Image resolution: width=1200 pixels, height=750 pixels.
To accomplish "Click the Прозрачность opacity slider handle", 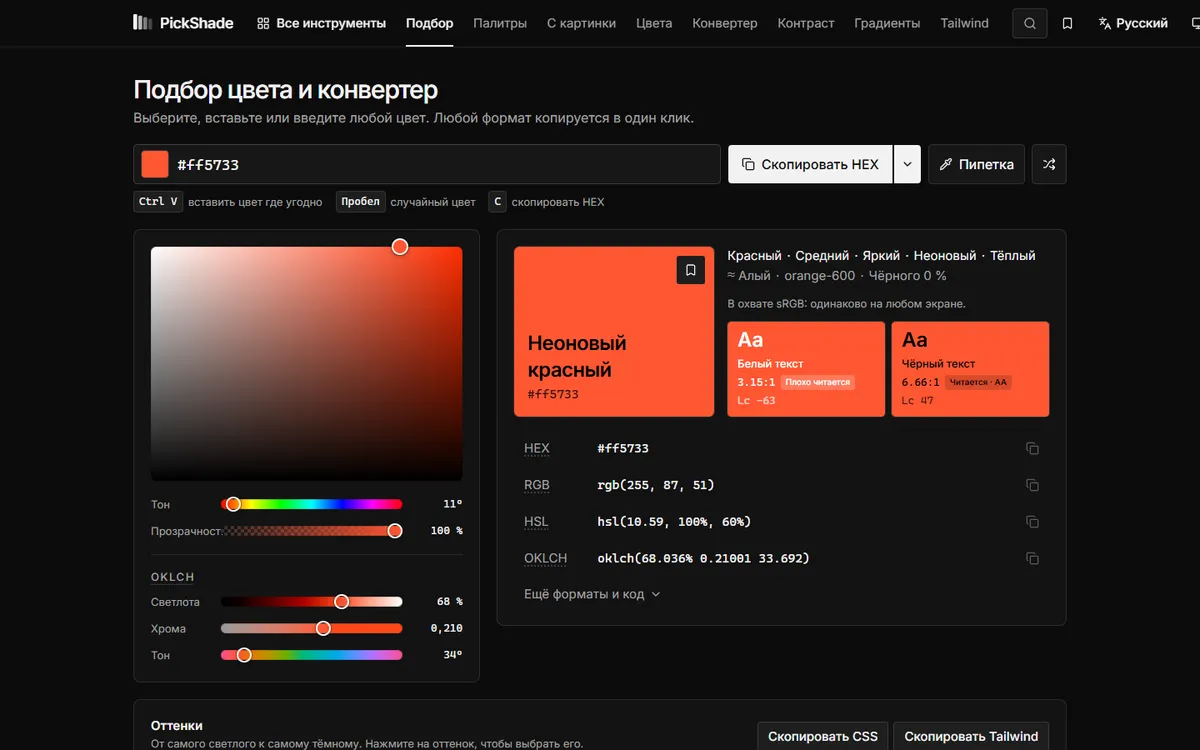I will (395, 531).
